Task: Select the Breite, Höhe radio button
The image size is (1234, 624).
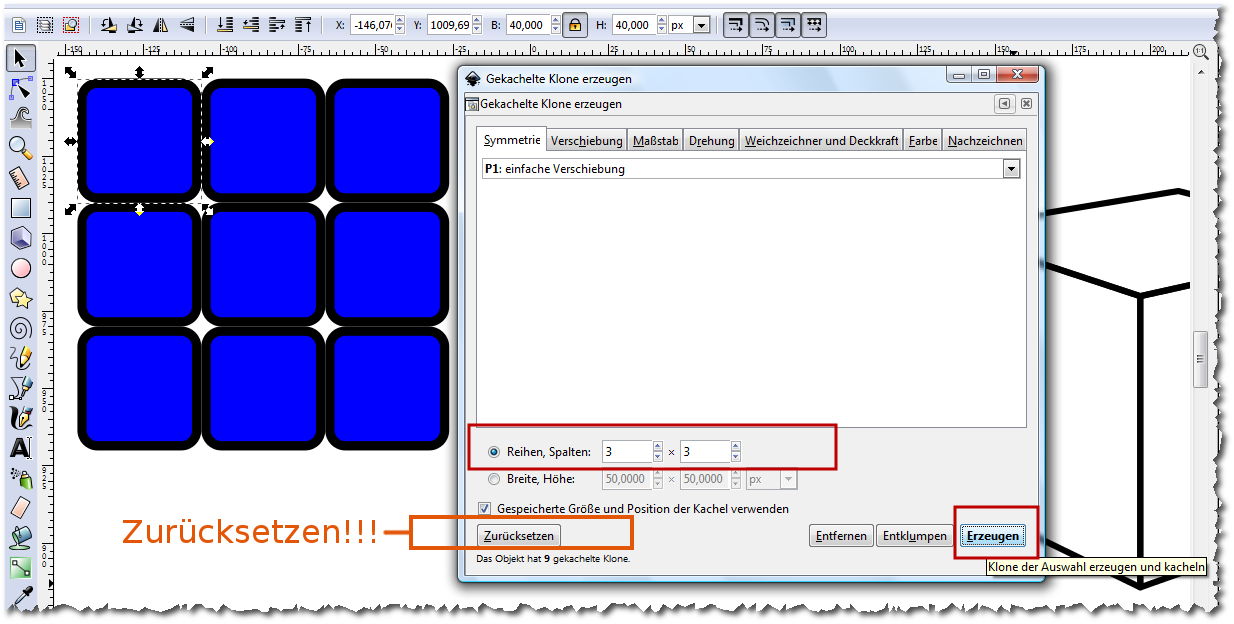Action: [x=494, y=479]
